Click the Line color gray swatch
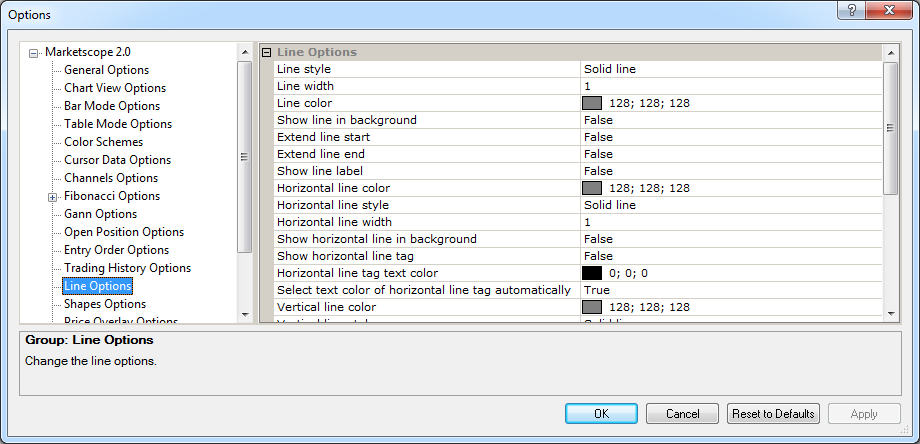Viewport: 920px width, 444px height. click(x=592, y=103)
